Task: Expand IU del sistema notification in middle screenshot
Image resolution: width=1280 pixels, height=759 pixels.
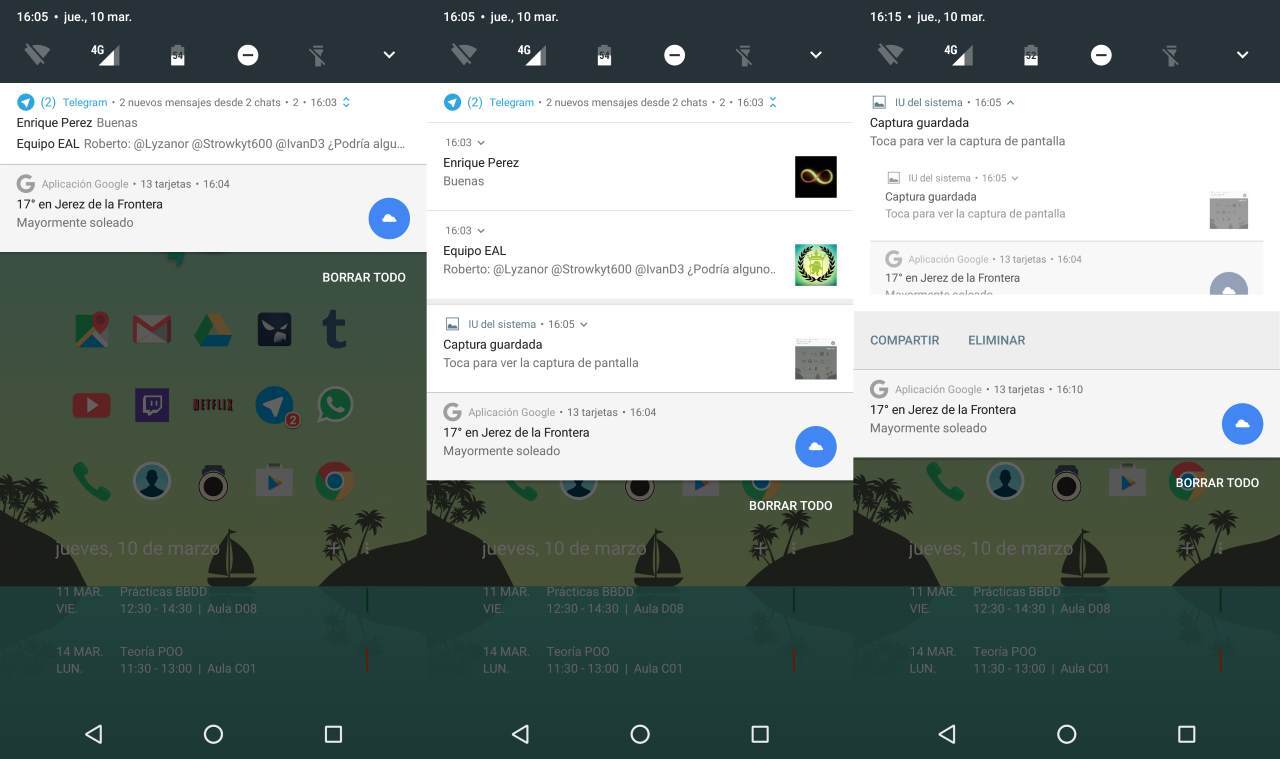Action: pos(584,324)
